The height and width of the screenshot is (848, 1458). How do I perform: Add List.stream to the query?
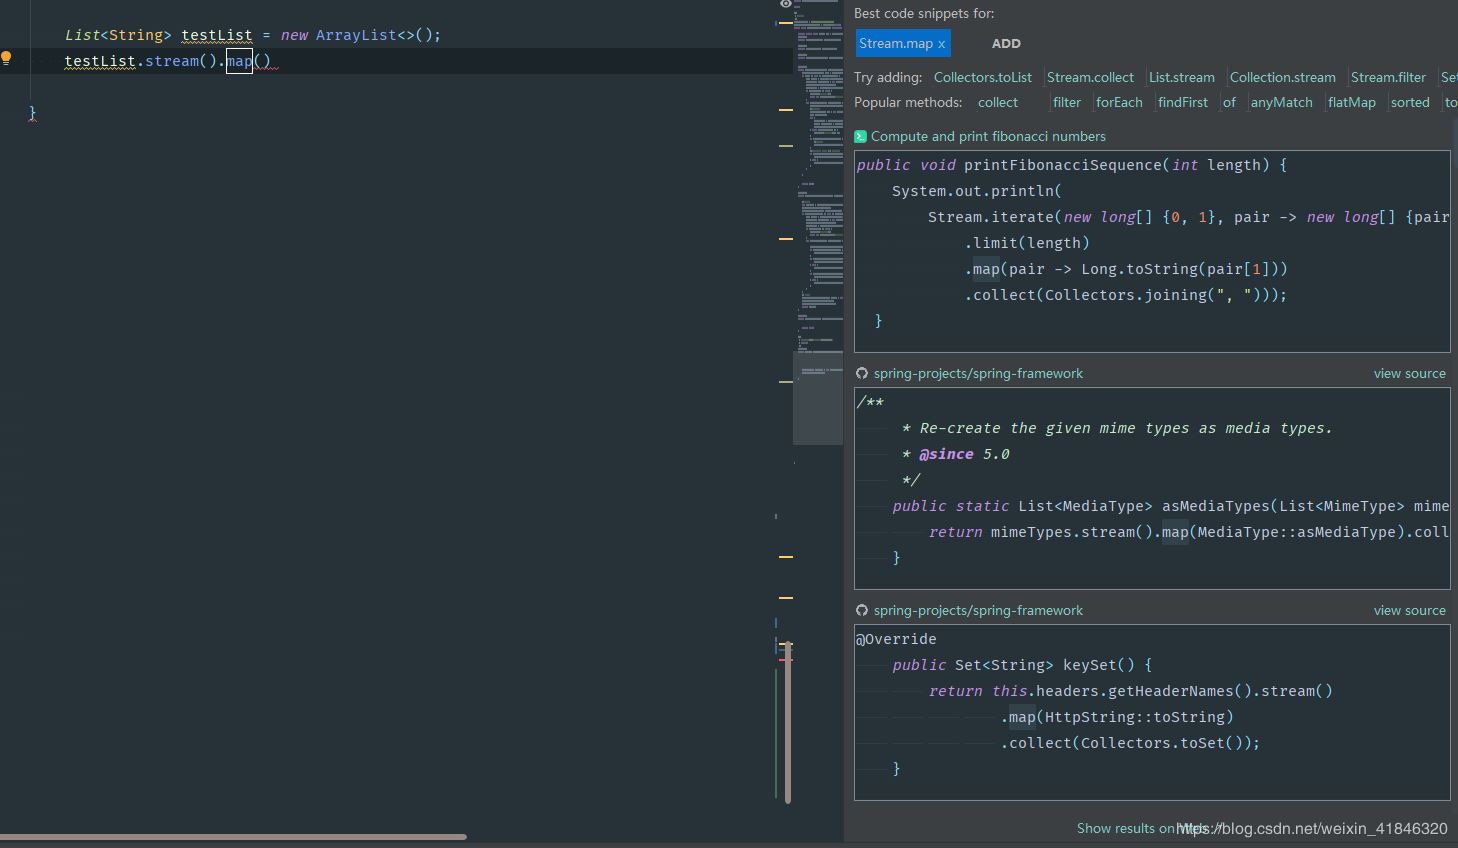coord(1181,77)
